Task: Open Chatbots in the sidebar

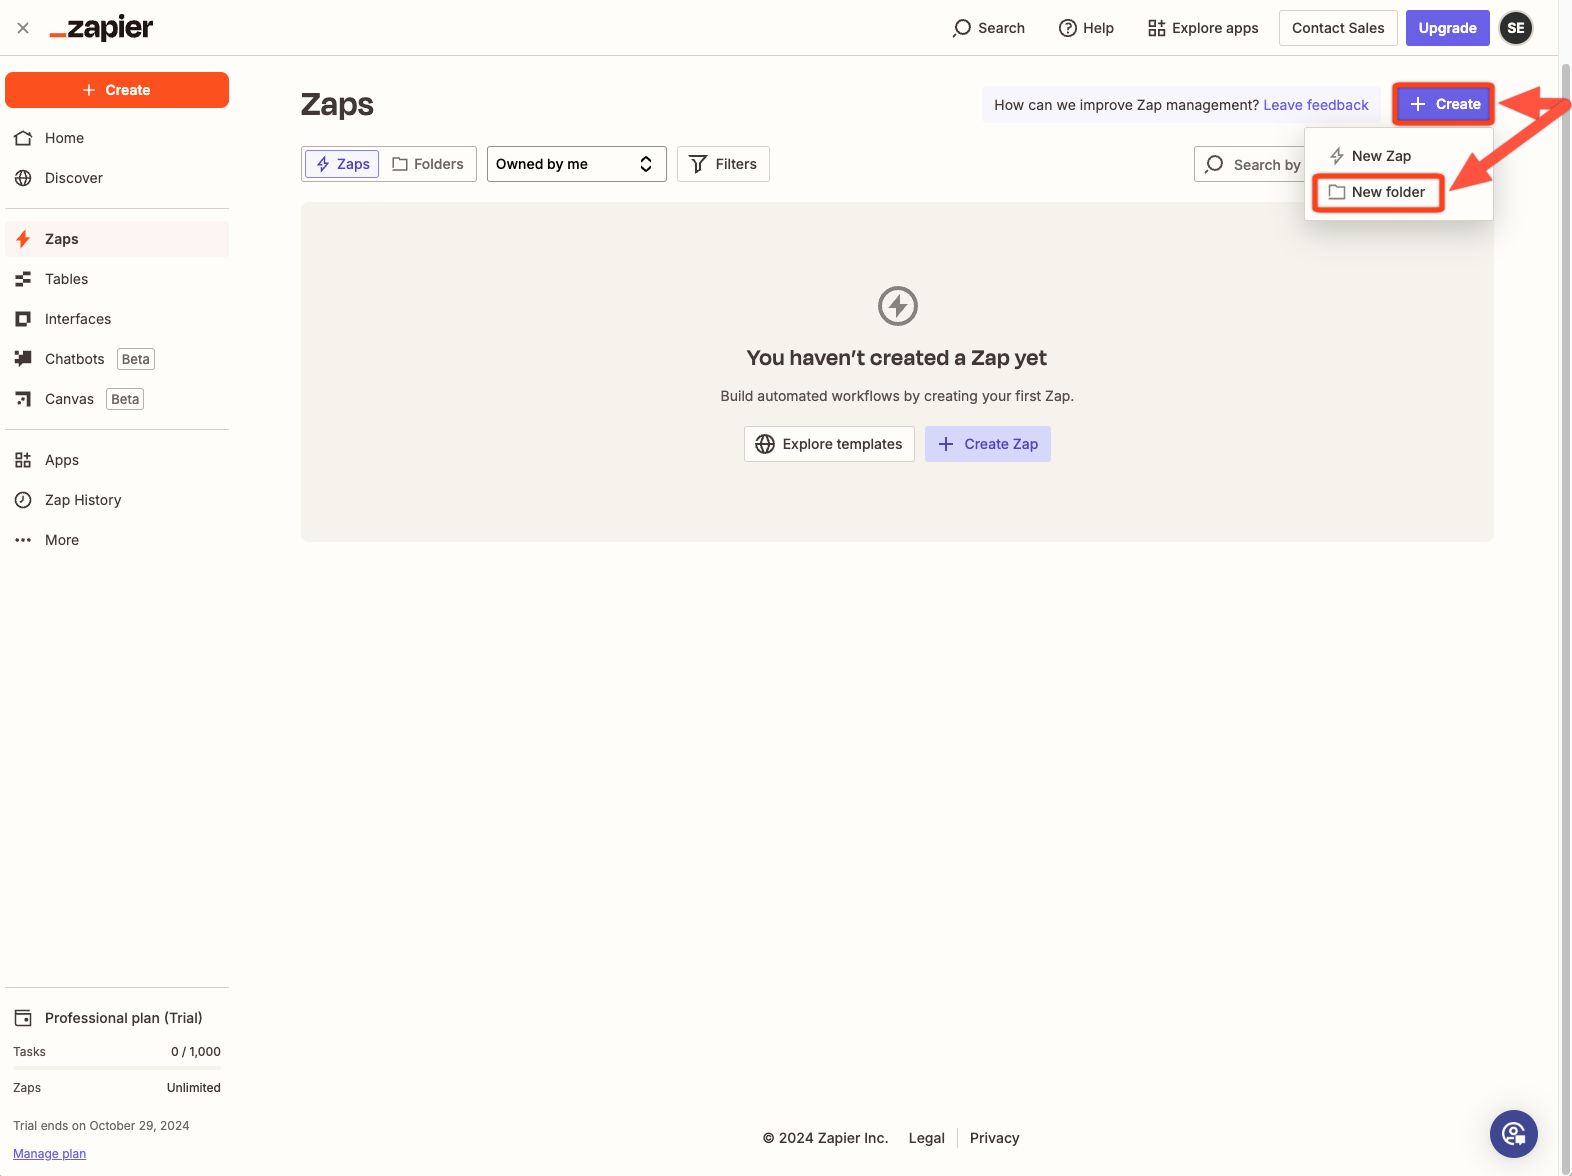Action: click(117, 359)
